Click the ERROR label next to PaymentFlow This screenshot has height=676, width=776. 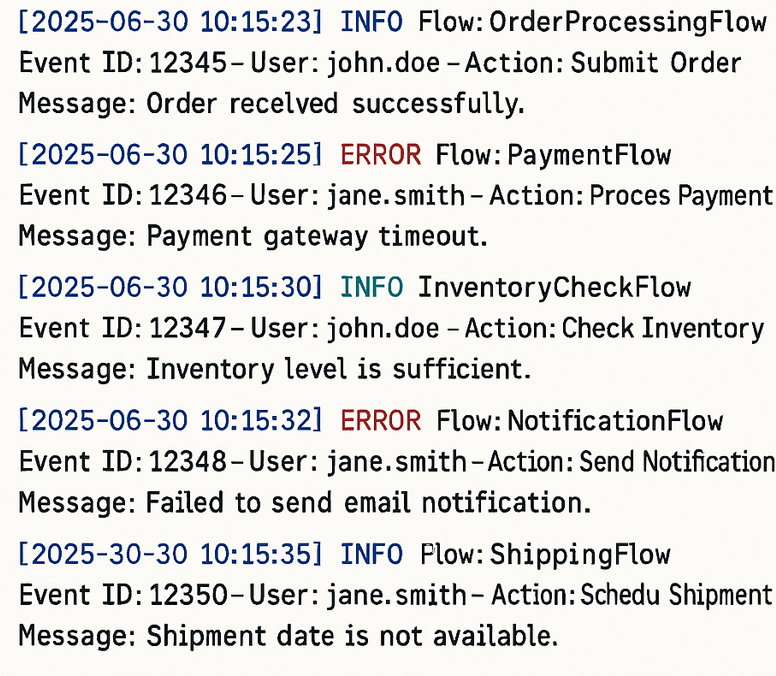[380, 155]
